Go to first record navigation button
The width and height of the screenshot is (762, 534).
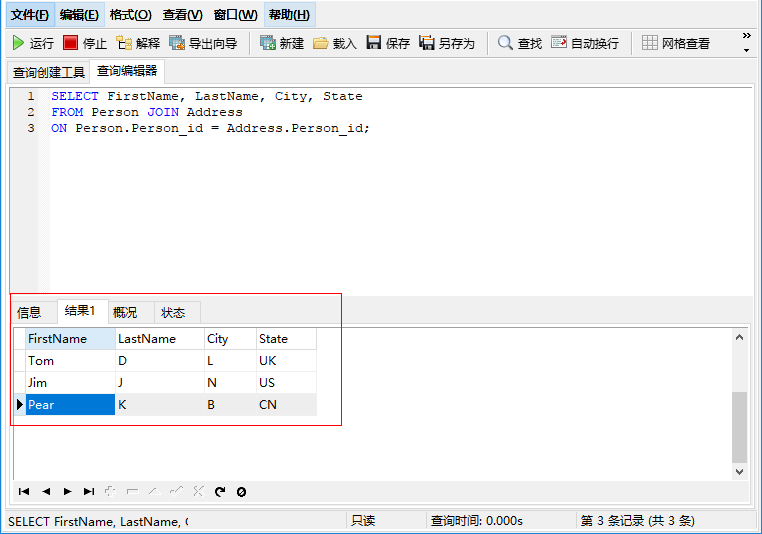24,492
